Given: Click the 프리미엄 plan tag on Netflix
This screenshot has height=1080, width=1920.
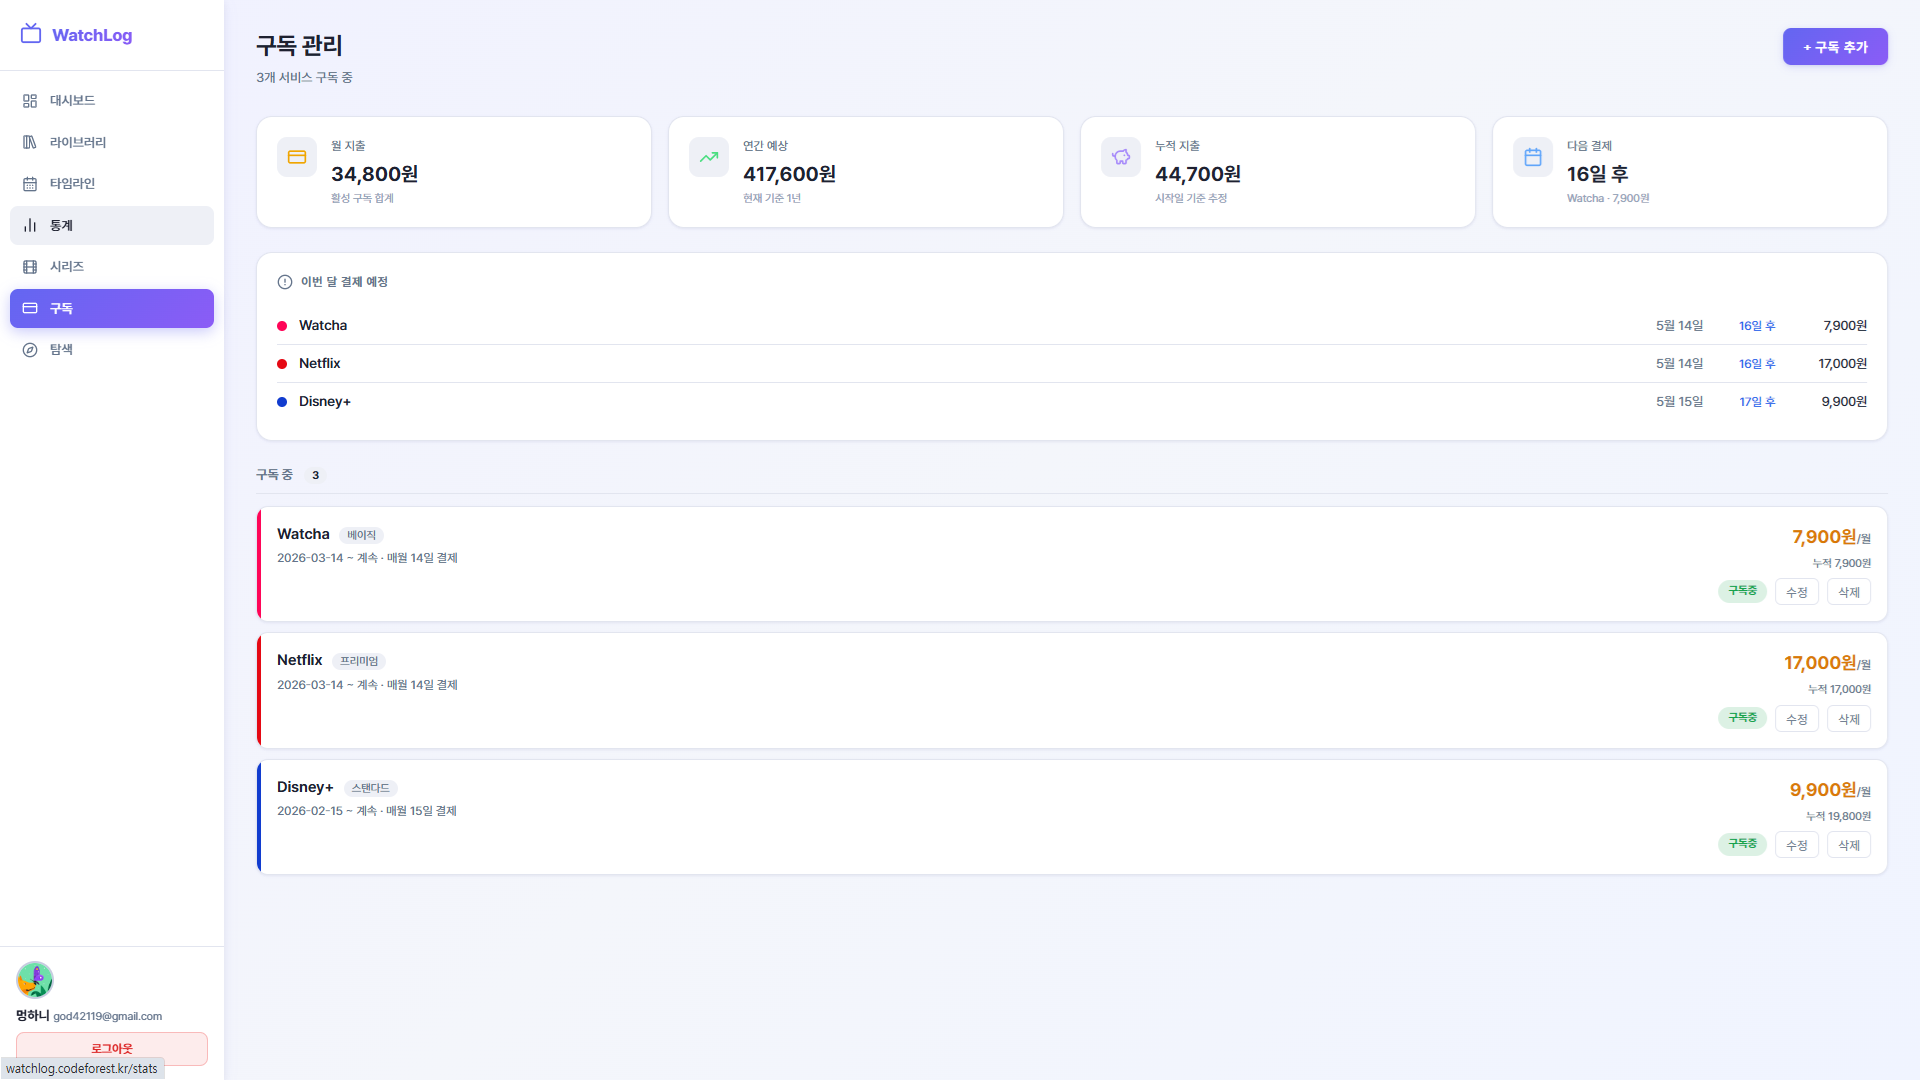Looking at the screenshot, I should (359, 661).
